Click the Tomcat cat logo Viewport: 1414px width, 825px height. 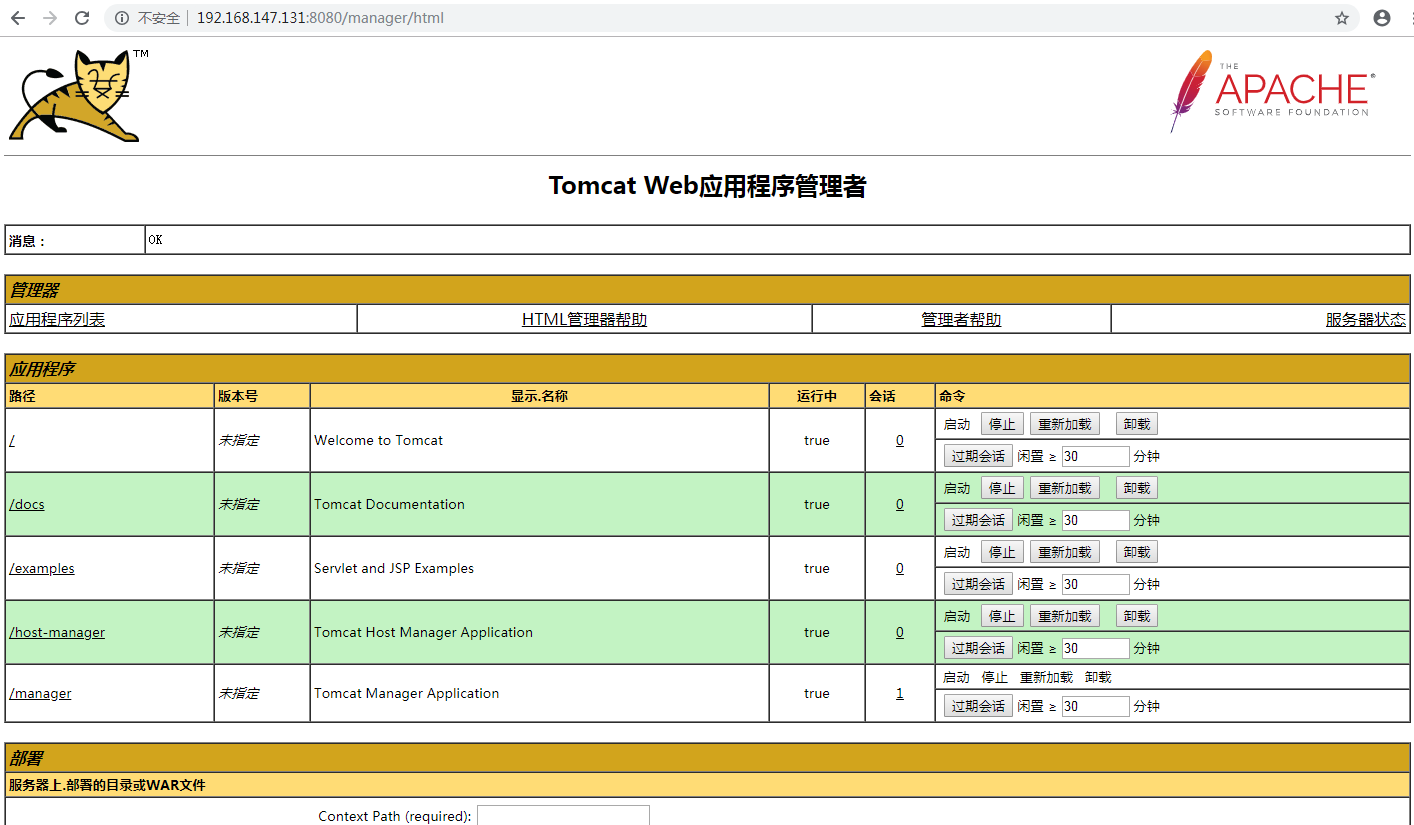coord(78,96)
